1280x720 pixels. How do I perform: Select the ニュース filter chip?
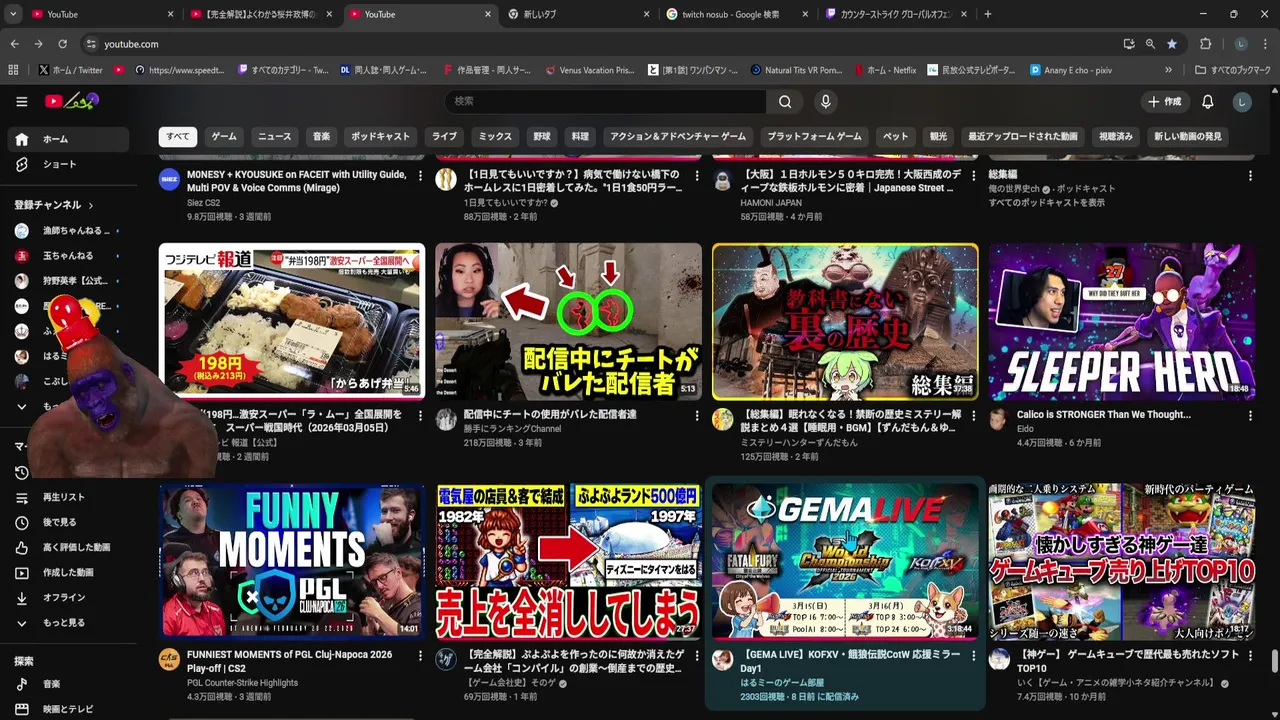click(275, 137)
